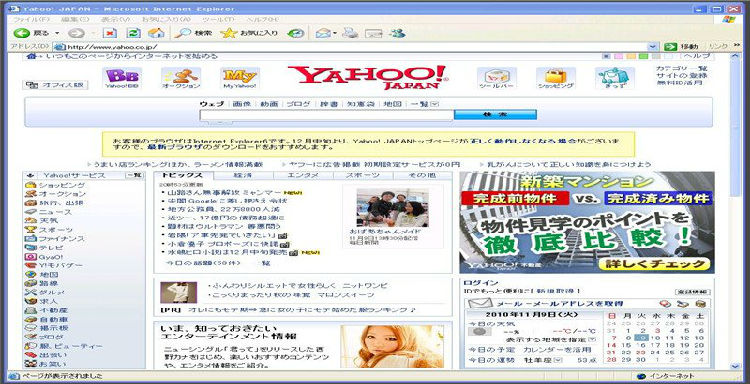The height and width of the screenshot is (384, 750).
Task: Select the スポーツ news tab
Action: pos(363,176)
